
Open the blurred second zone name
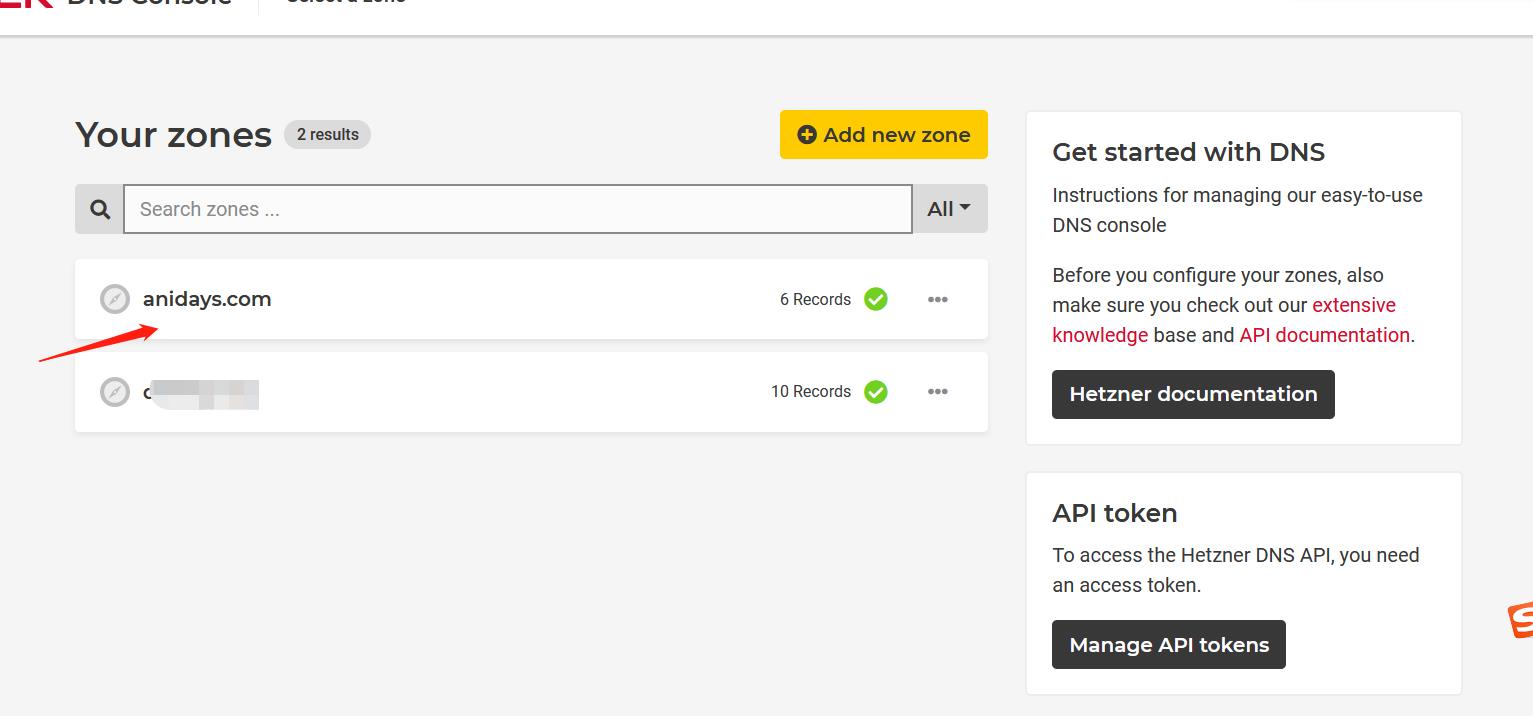(201, 393)
